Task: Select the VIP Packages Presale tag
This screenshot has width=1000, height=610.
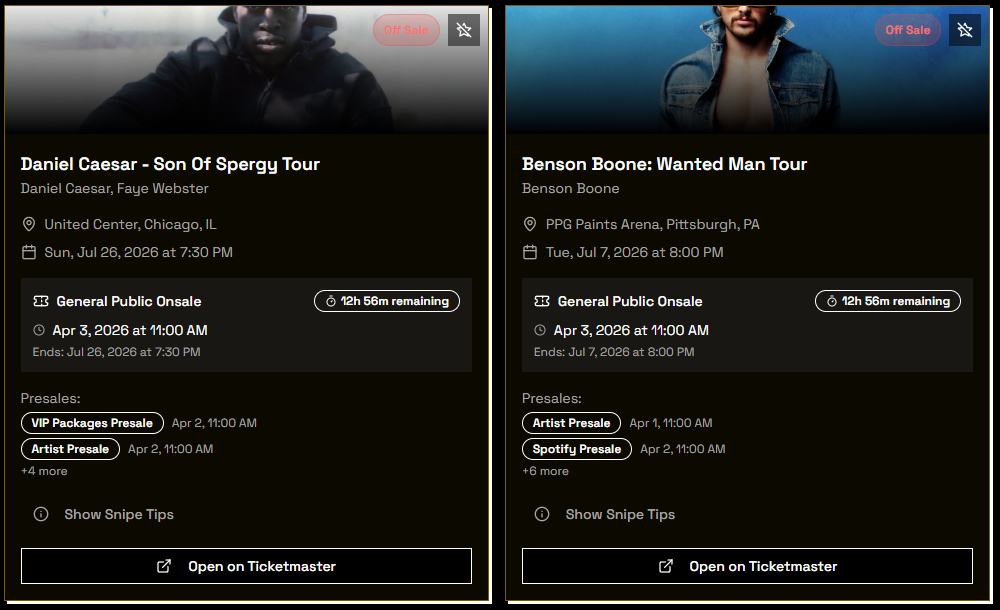Action: pyautogui.click(x=92, y=423)
